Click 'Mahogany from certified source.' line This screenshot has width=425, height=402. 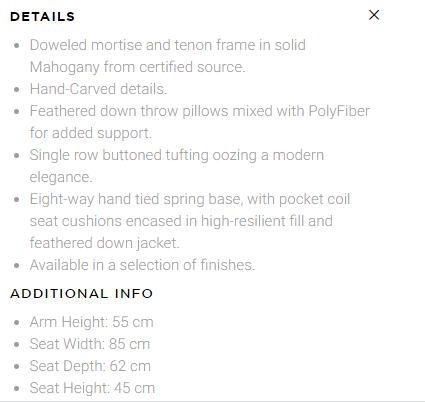coord(137,67)
